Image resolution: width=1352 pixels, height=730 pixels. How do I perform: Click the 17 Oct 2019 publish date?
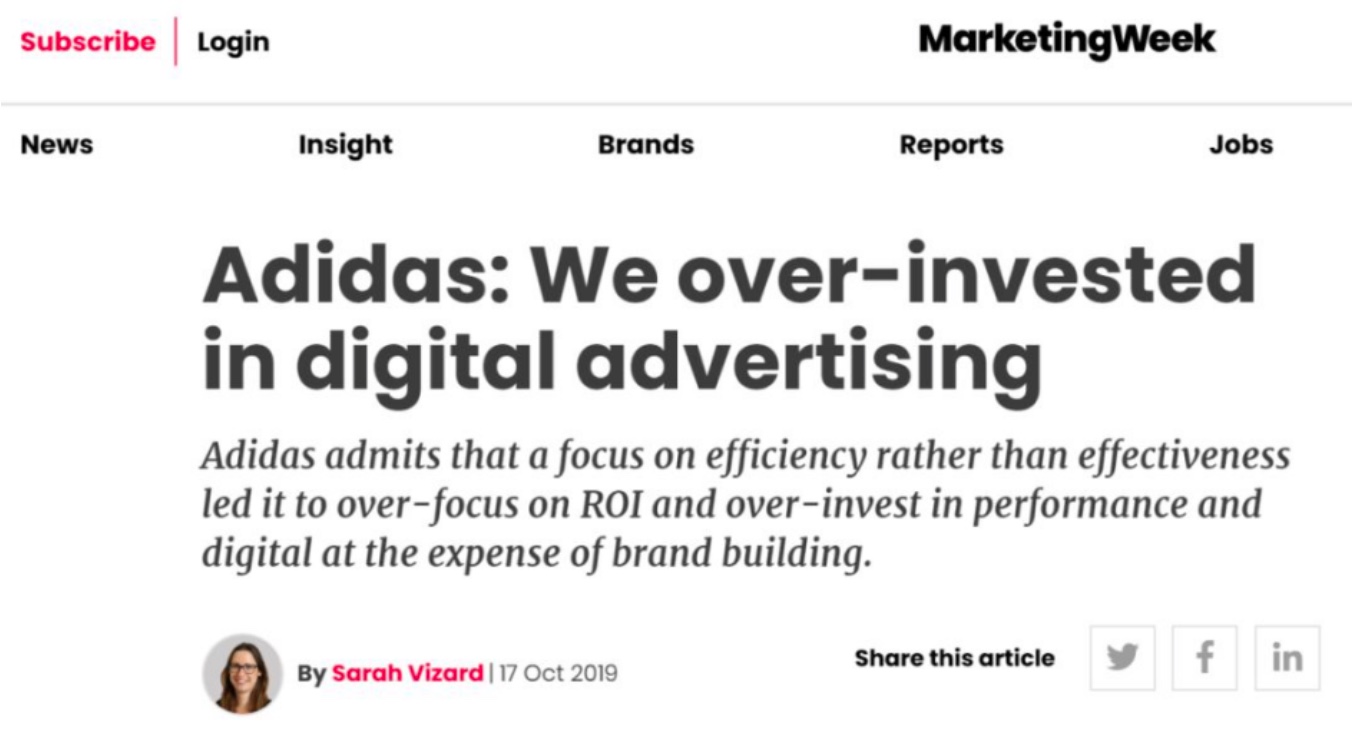pos(557,673)
